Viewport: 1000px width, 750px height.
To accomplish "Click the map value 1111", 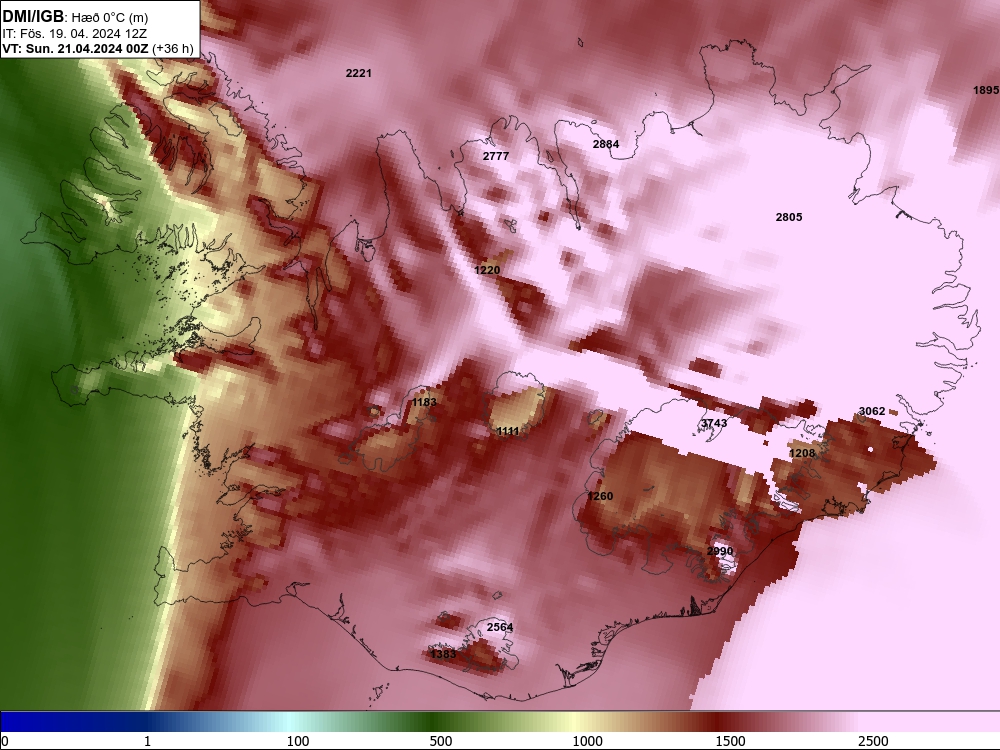I will 508,432.
